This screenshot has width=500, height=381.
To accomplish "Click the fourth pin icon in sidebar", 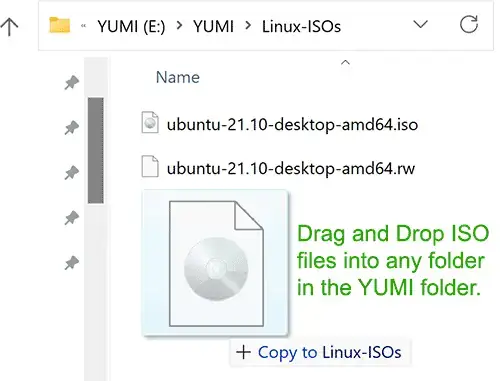I will point(72,218).
